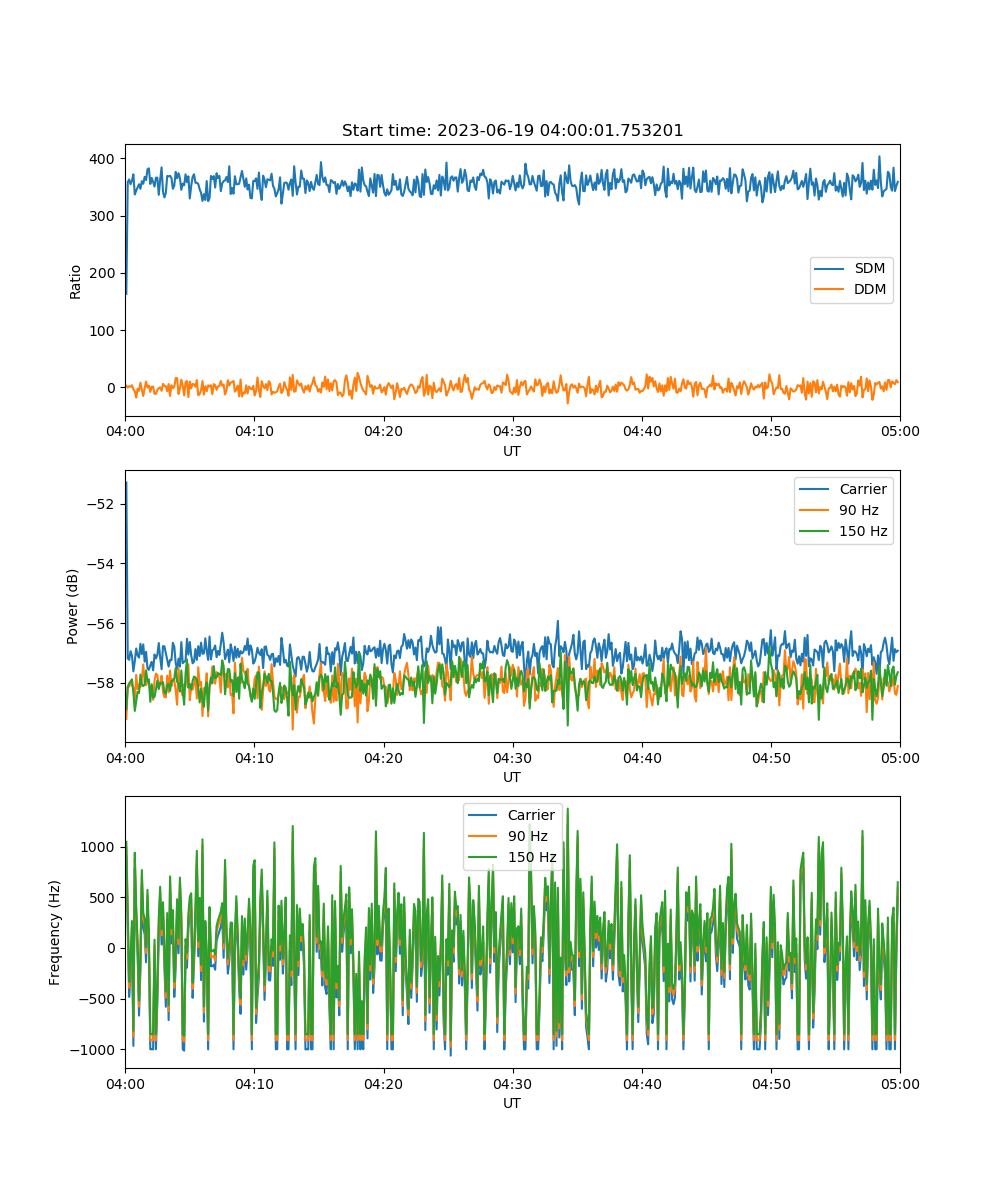1000x1200 pixels.
Task: Click the "Start time: 2023-06-19 04:00:01.753201" title
Action: coord(512,131)
